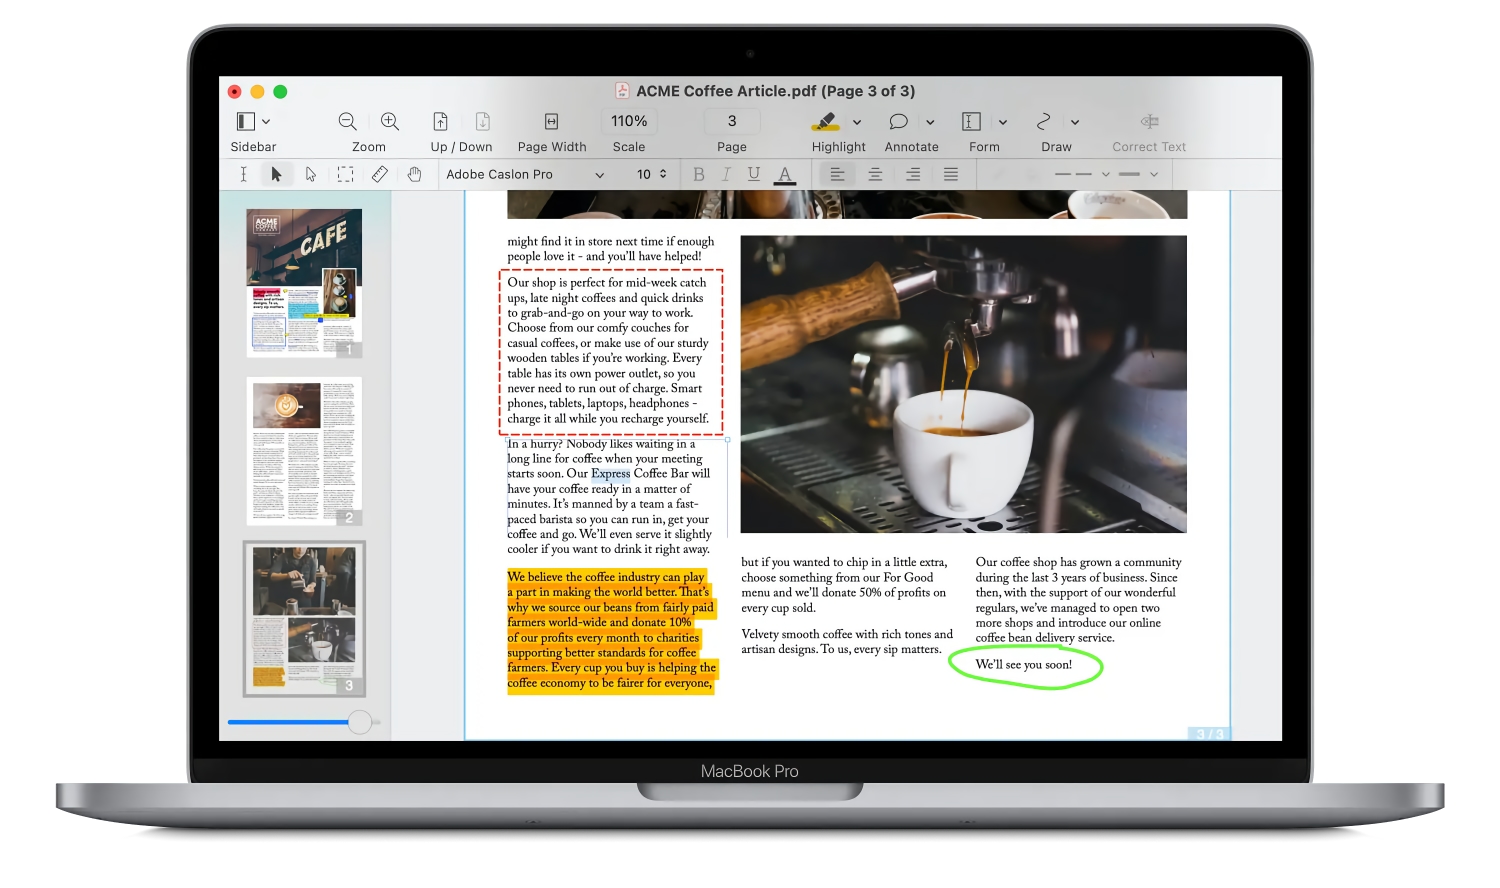1500x888 pixels.
Task: Toggle Underline text formatting
Action: coord(754,174)
